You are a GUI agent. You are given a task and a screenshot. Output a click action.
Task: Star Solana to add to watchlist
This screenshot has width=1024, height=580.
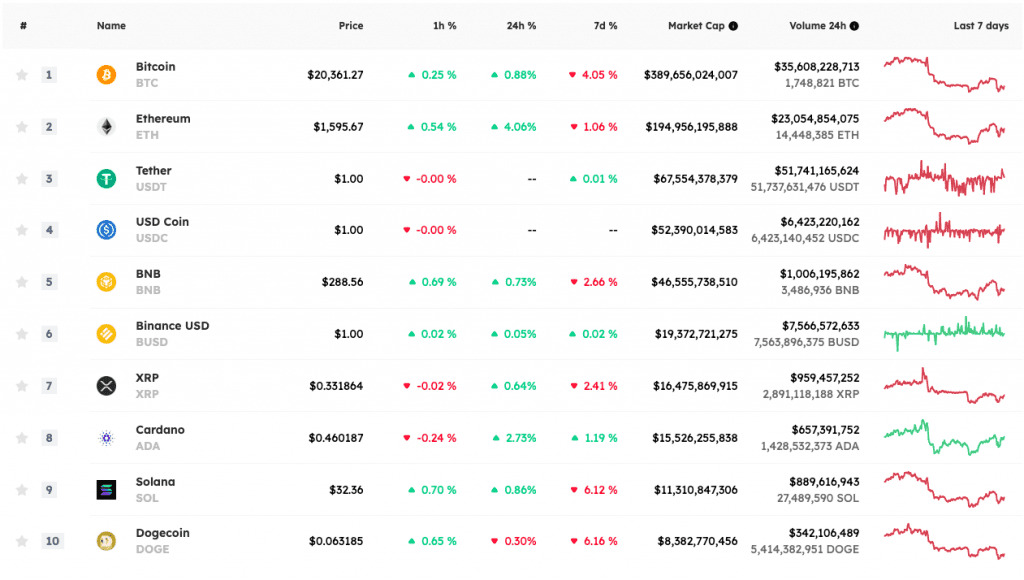point(22,490)
